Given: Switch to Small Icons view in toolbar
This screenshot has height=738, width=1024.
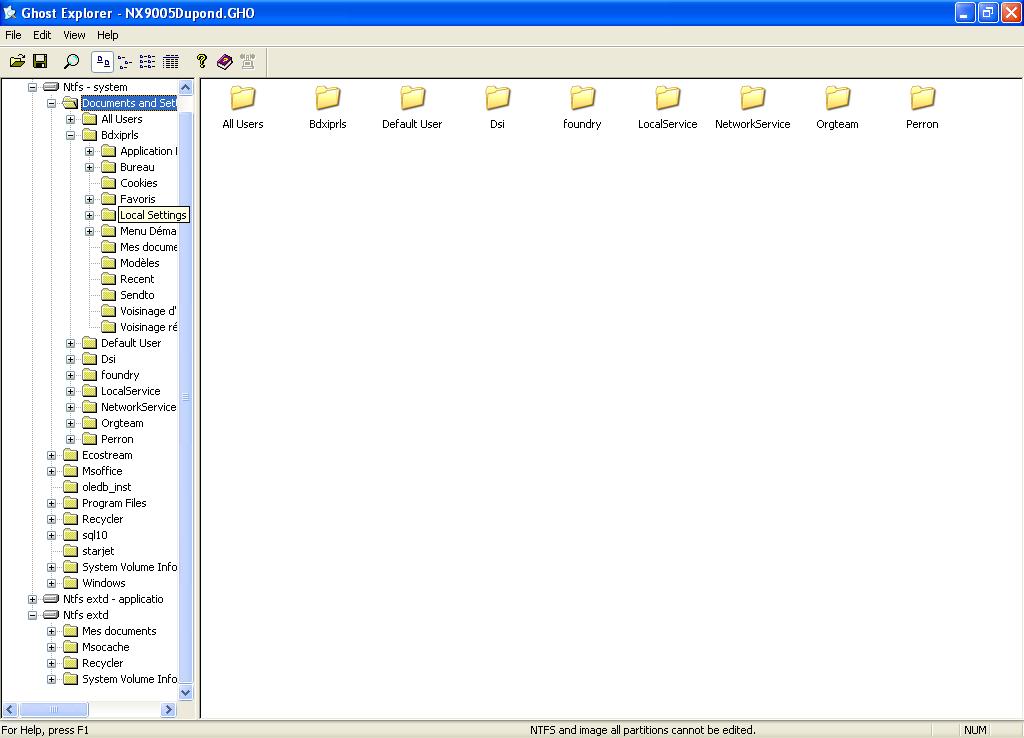Looking at the screenshot, I should 125,61.
